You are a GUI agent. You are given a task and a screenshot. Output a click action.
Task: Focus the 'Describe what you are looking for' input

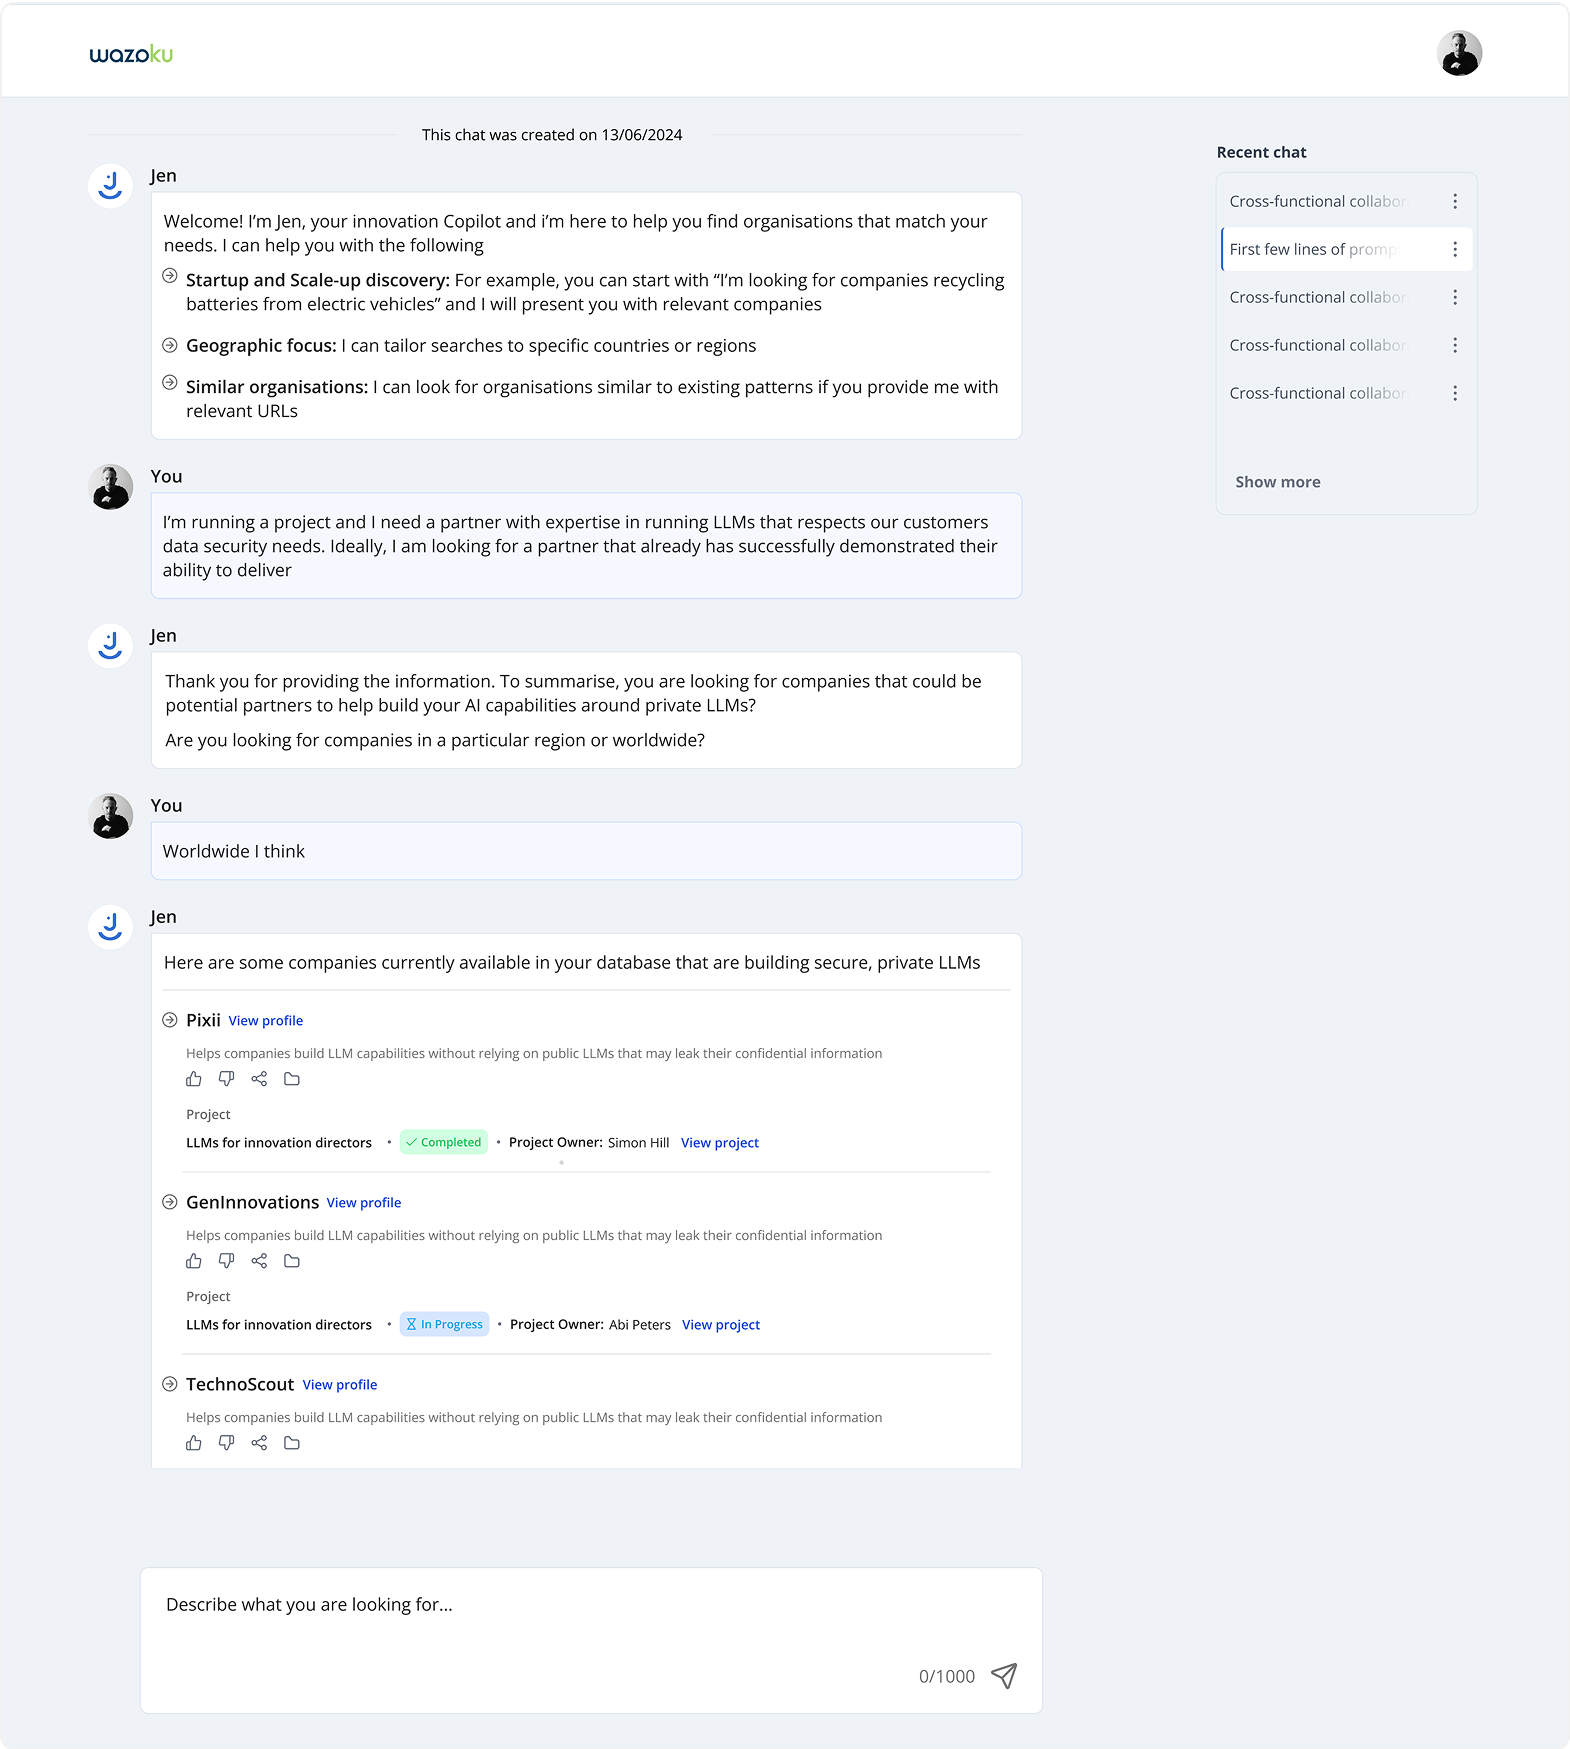click(x=591, y=1640)
